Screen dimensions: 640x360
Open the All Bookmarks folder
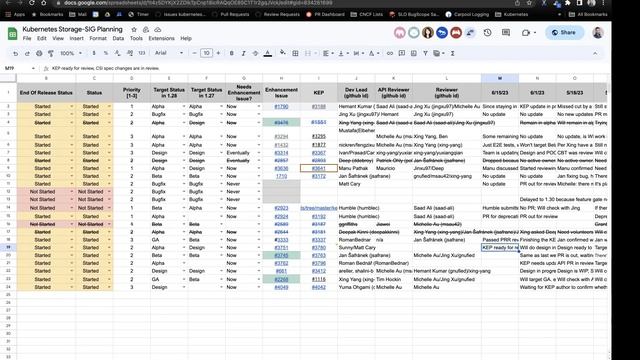[x=588, y=14]
